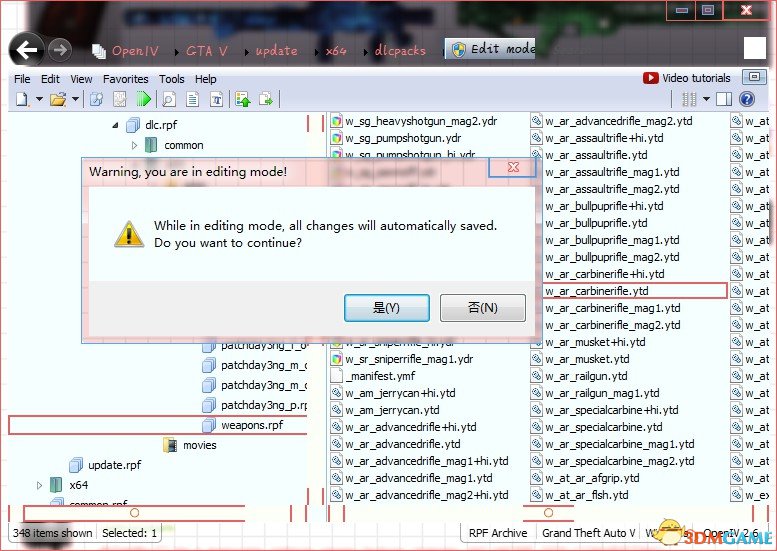Screen dimensions: 777x551
Task: Click the text document toolbar icon
Action: tap(192, 100)
